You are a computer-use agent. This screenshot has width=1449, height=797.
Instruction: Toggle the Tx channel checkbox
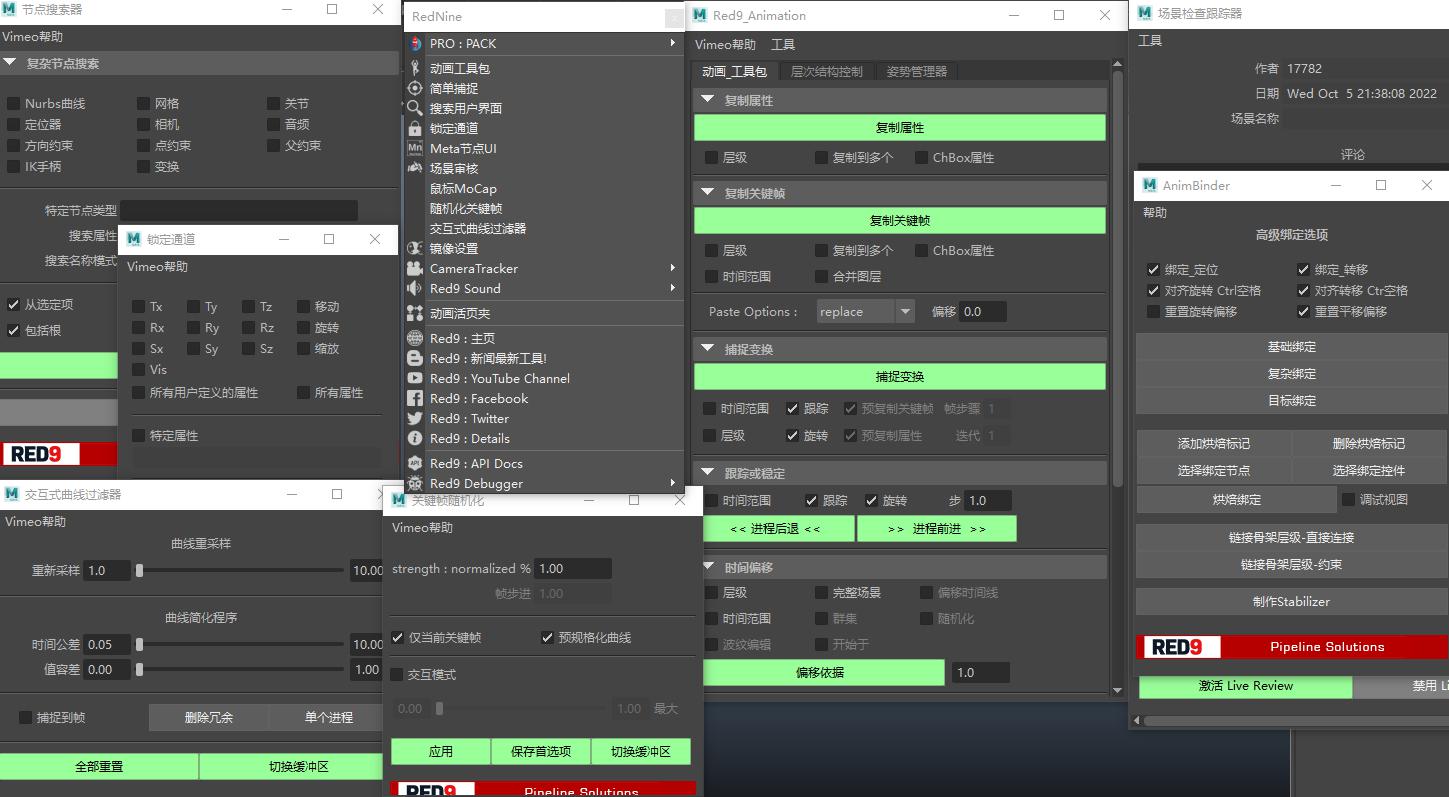coord(139,307)
